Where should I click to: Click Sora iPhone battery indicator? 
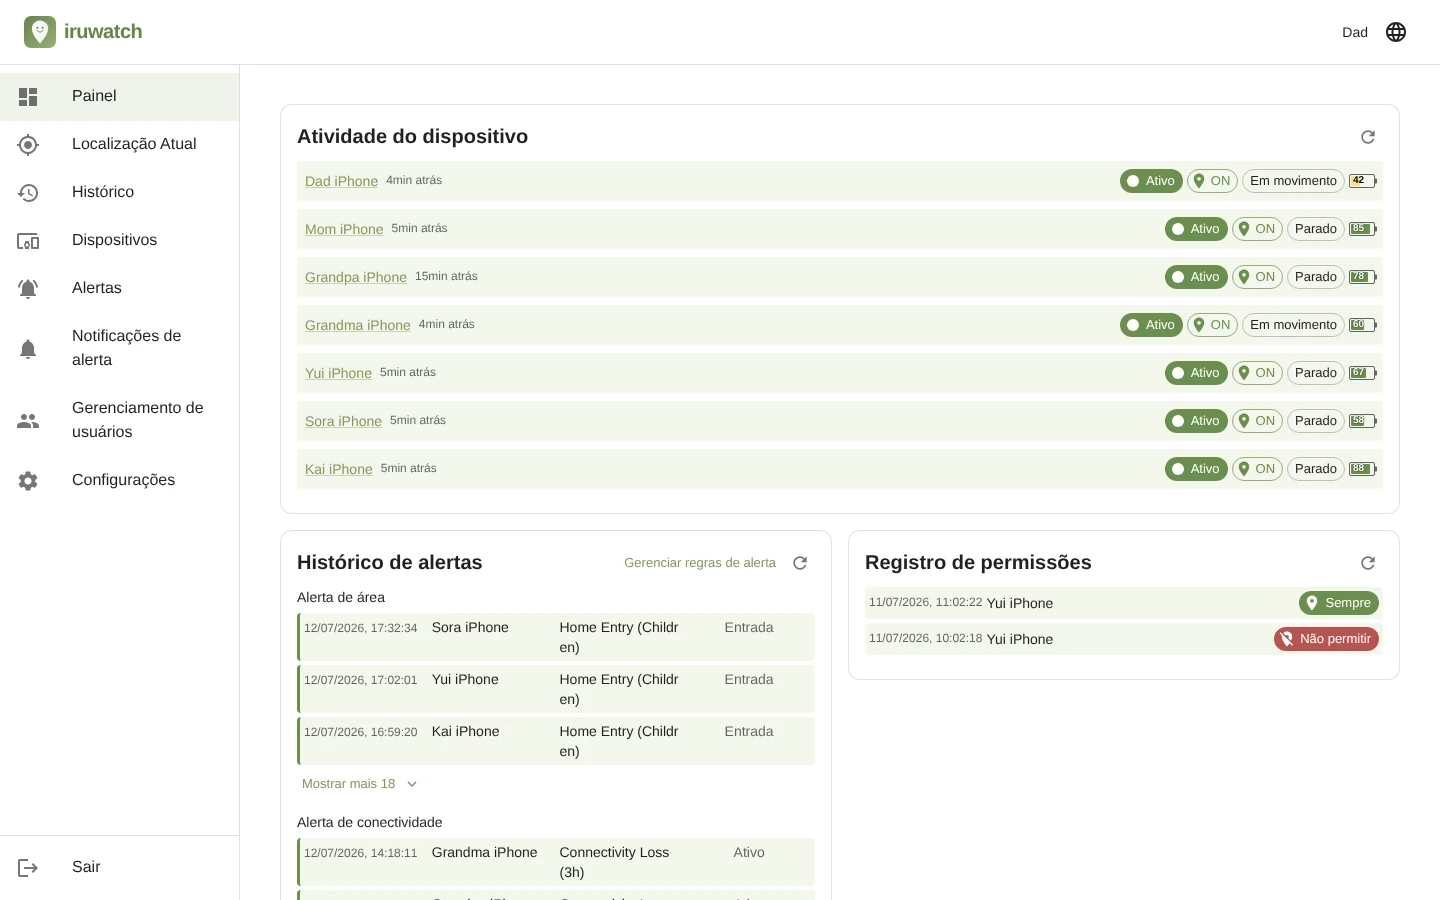[x=1363, y=421]
